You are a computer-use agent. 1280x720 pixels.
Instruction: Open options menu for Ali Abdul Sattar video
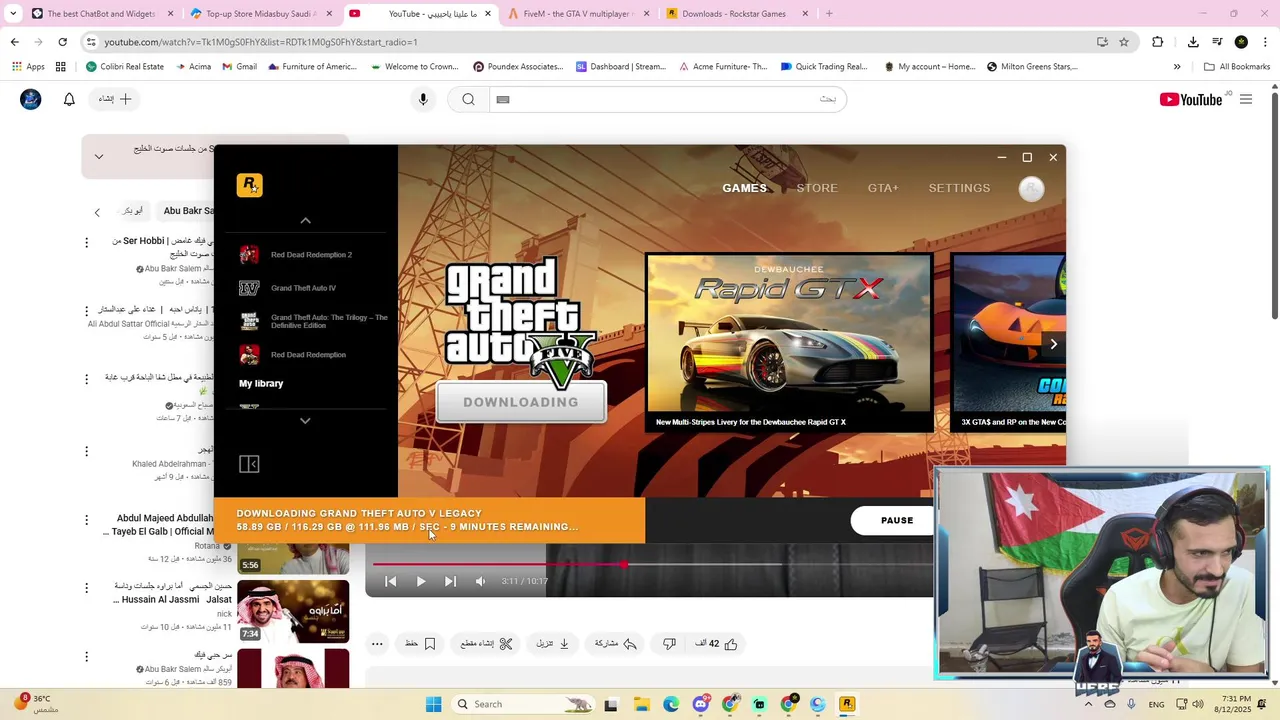86,311
